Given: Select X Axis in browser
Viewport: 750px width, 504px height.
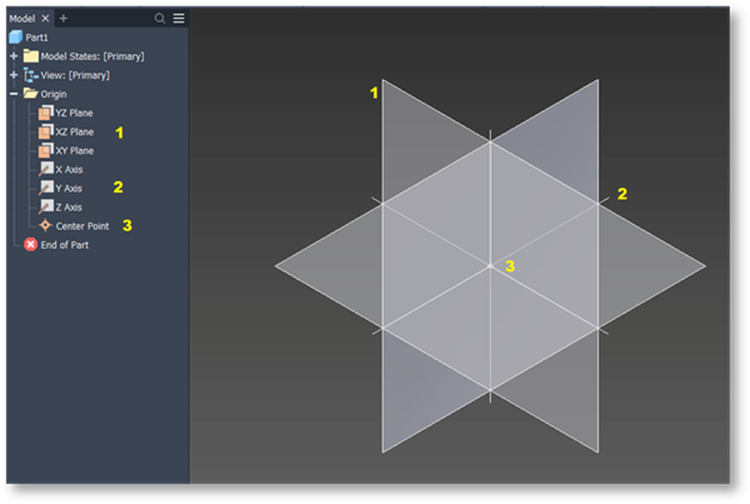Looking at the screenshot, I should pyautogui.click(x=69, y=169).
